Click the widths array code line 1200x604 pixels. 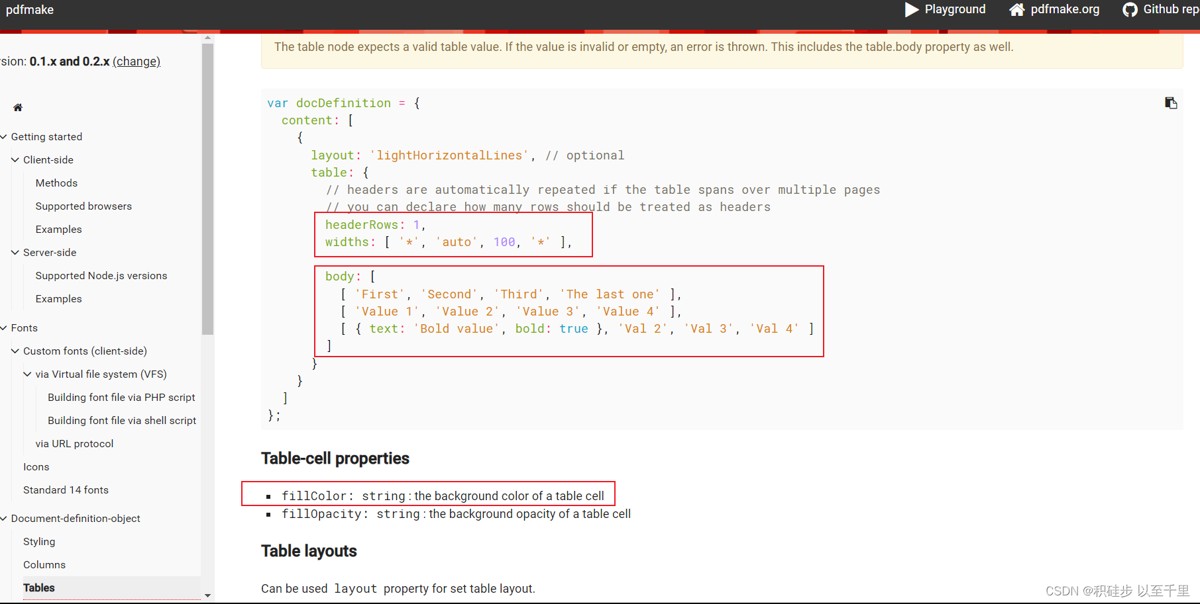[449, 242]
